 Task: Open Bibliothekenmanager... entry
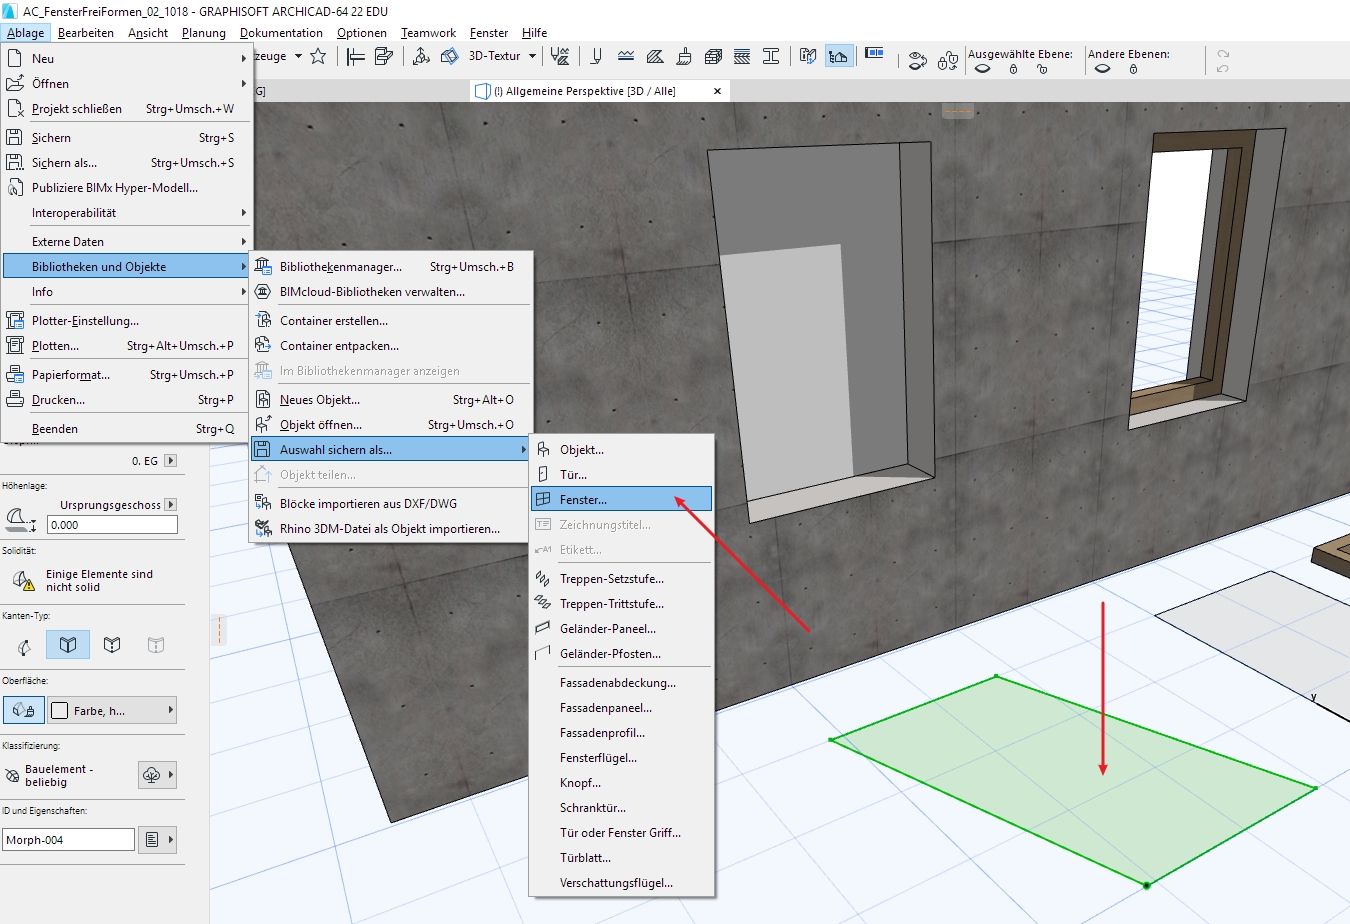pos(390,266)
